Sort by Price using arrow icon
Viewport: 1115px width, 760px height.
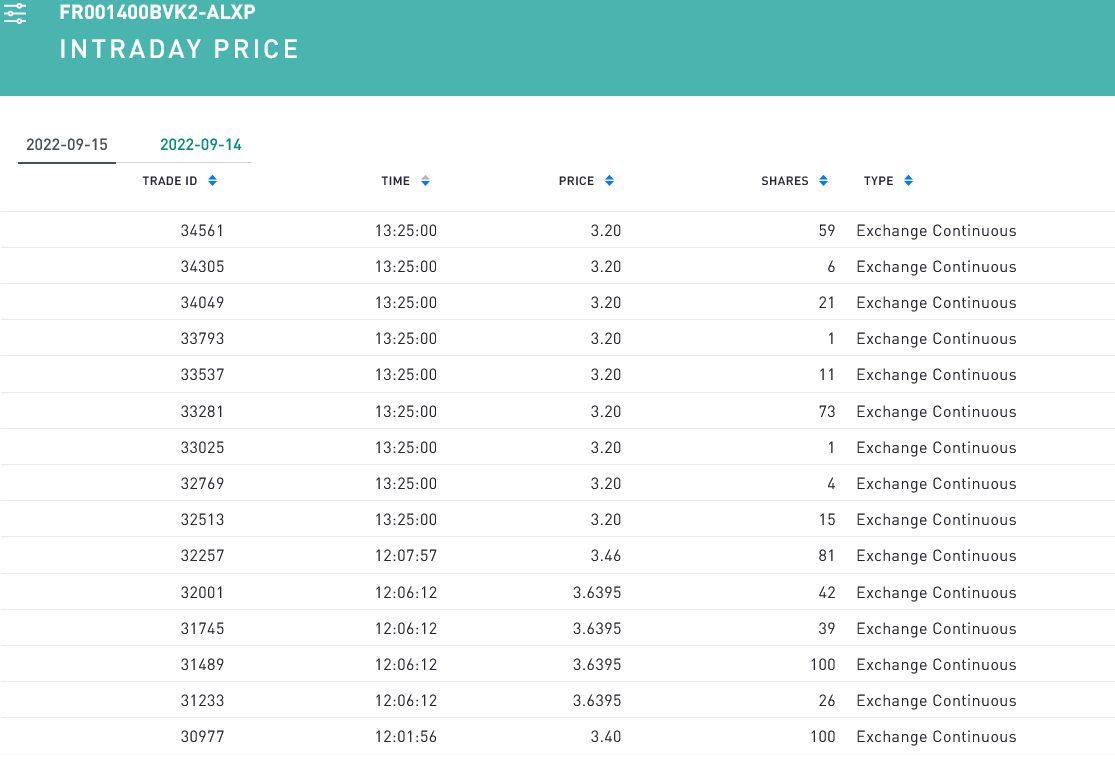click(609, 181)
